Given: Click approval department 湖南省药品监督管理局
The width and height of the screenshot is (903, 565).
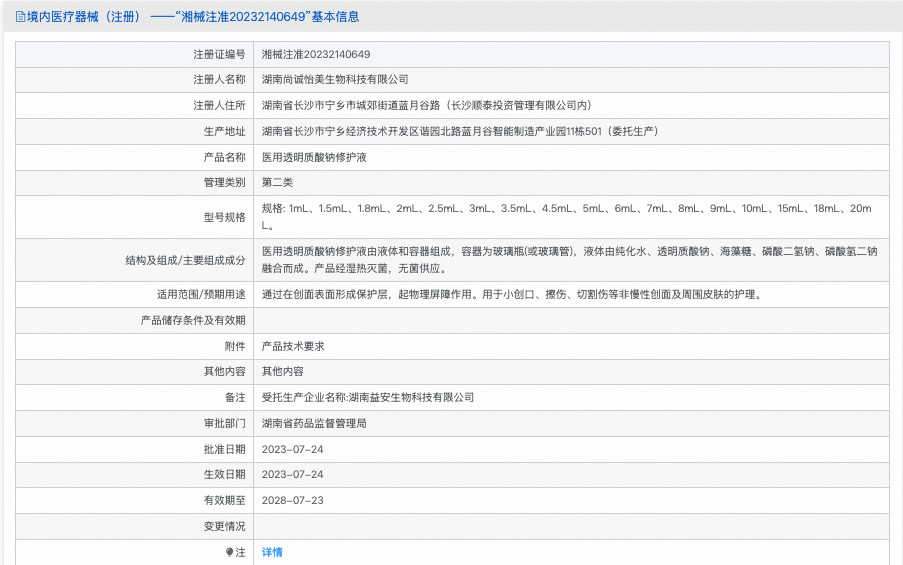Looking at the screenshot, I should pyautogui.click(x=314, y=423).
